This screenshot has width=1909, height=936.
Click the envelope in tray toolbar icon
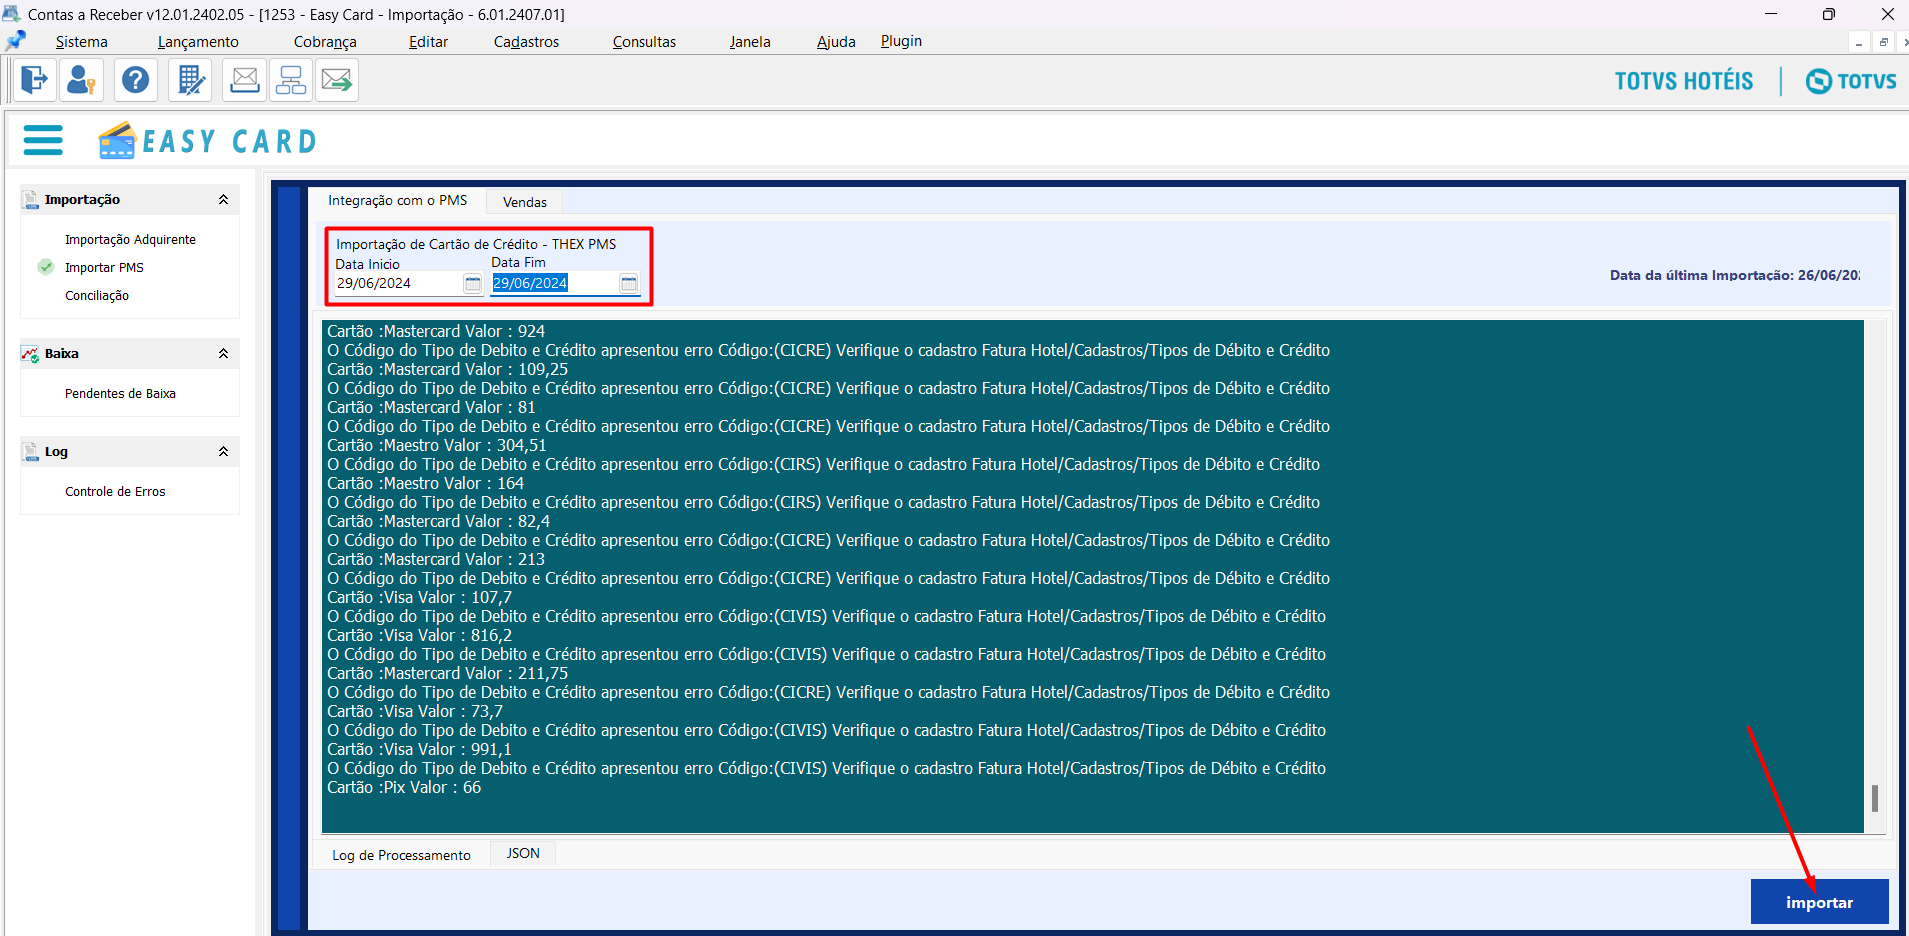[x=244, y=80]
